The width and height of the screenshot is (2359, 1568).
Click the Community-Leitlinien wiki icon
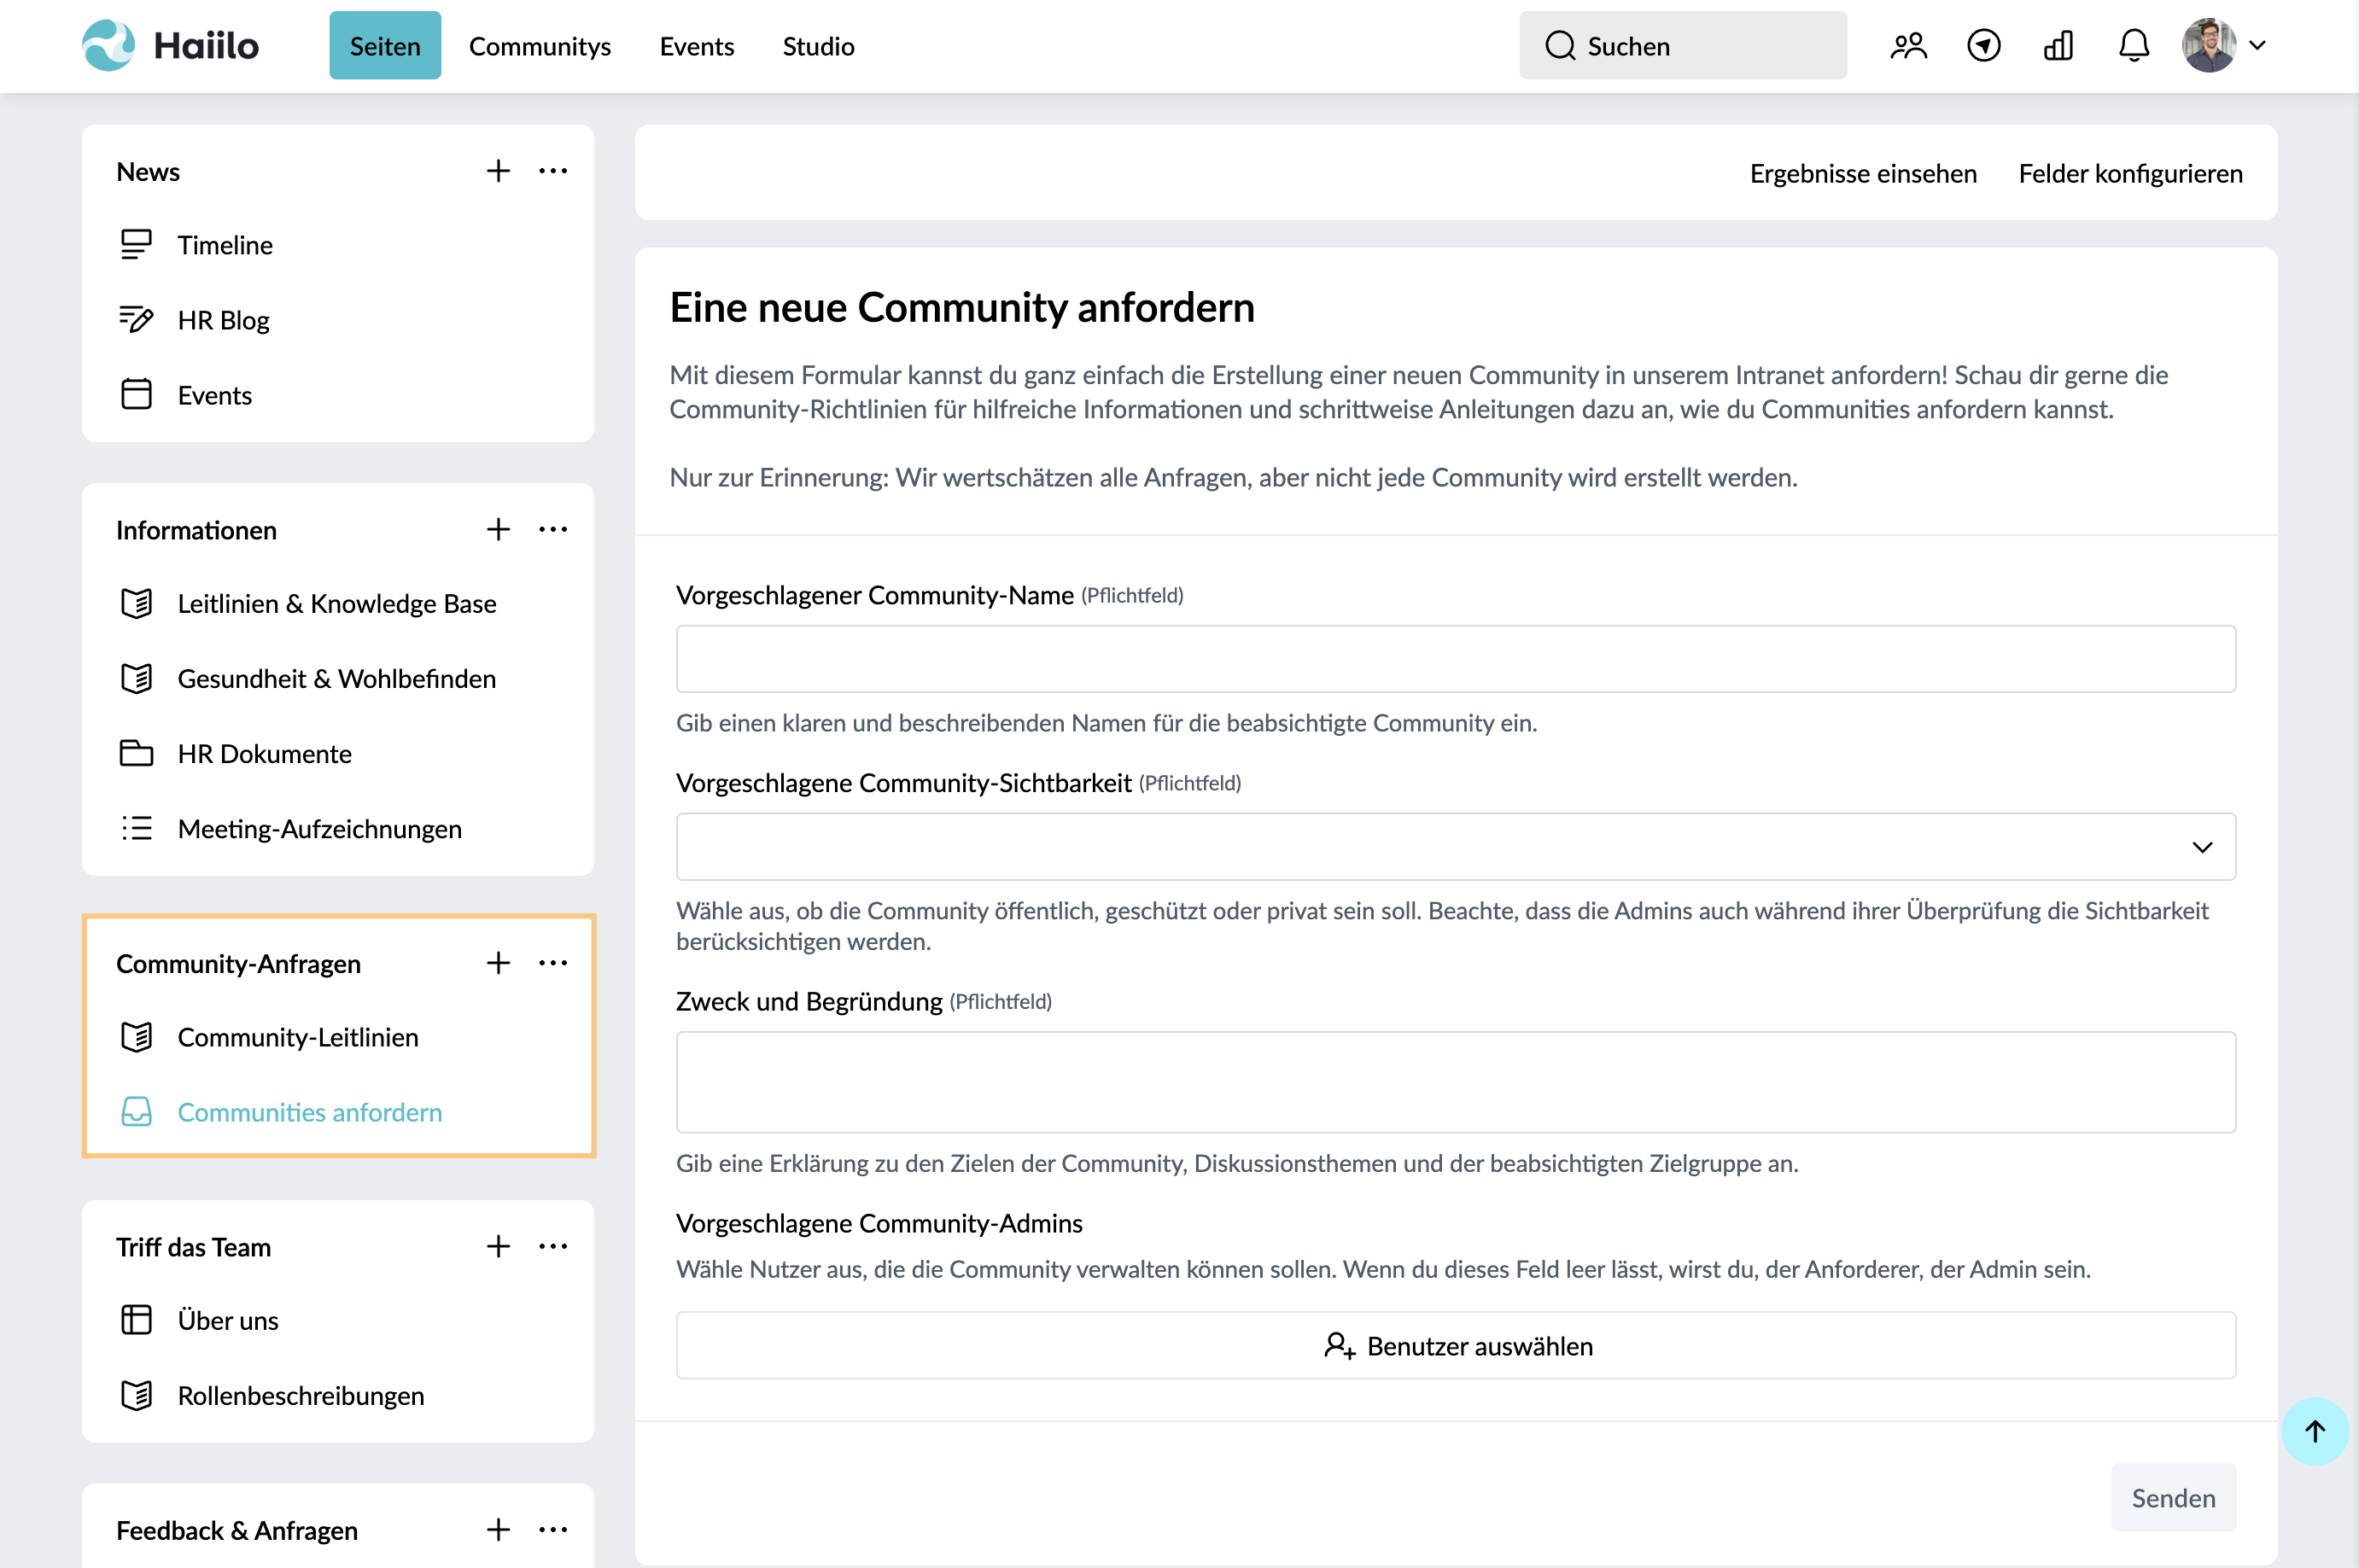coord(136,1037)
